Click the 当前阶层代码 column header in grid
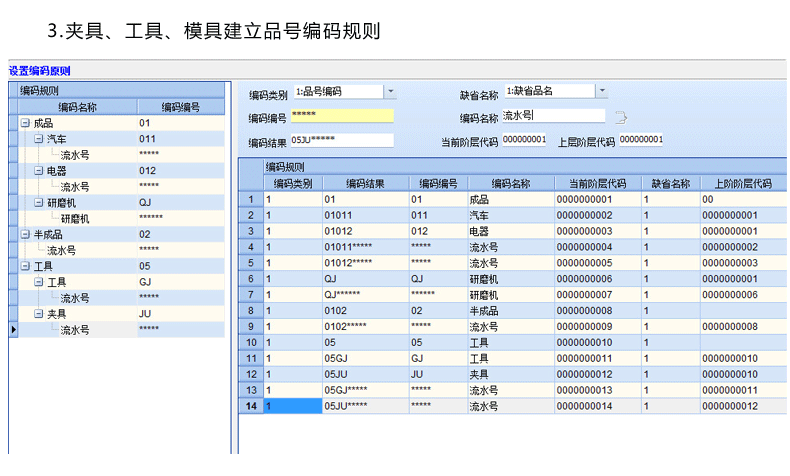This screenshot has height=476, width=790. [597, 183]
